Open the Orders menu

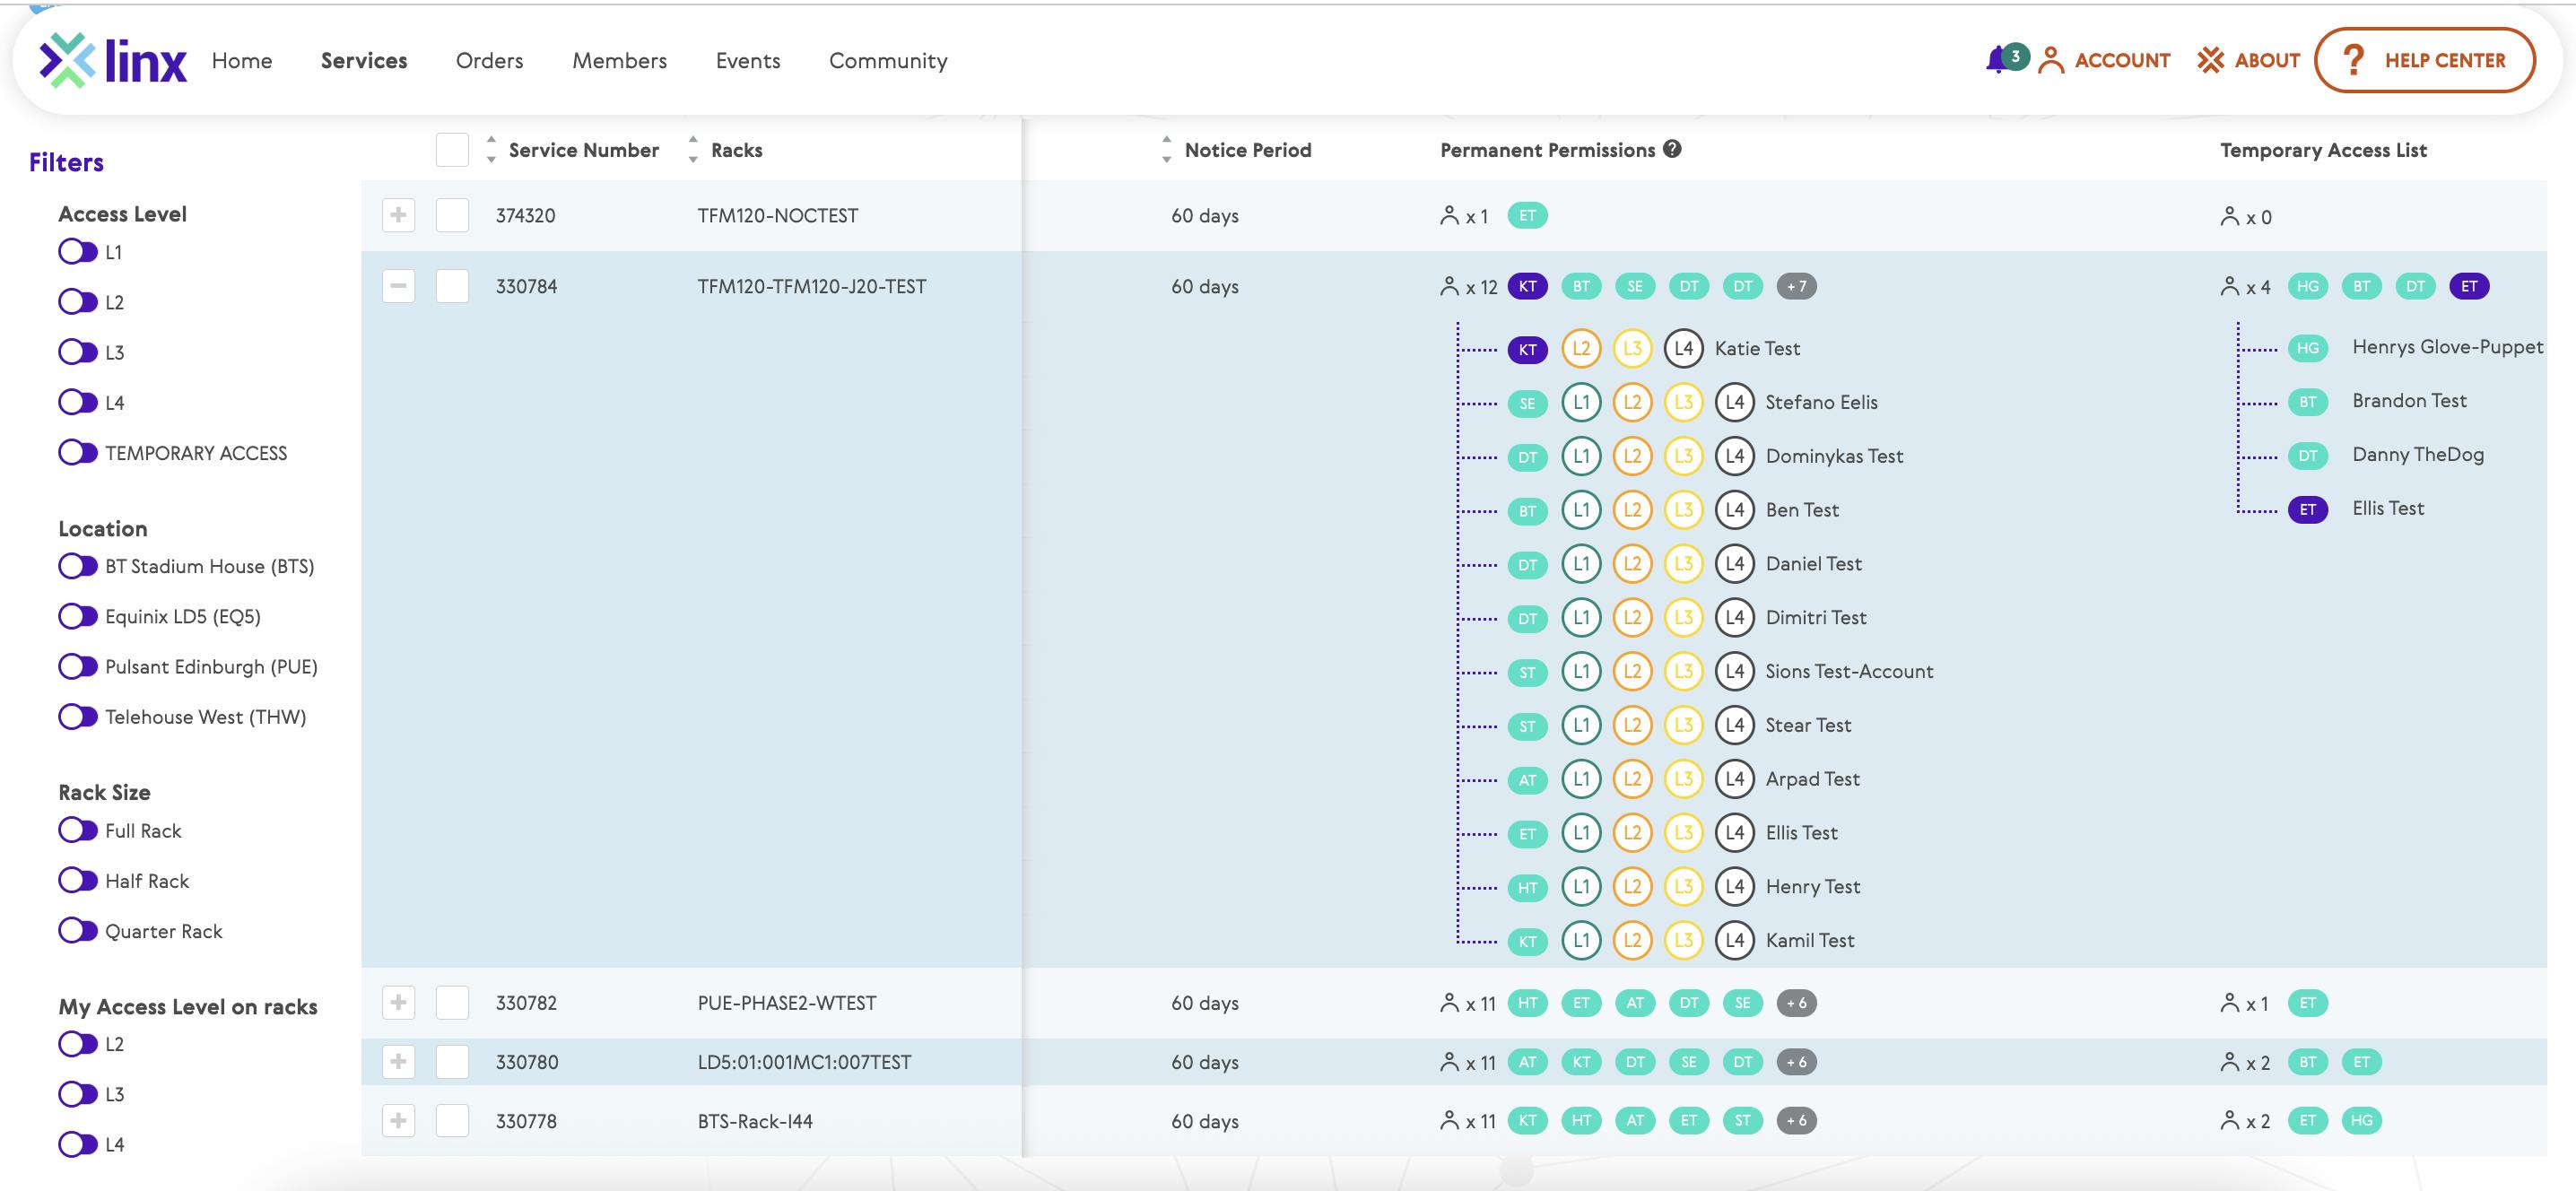pyautogui.click(x=489, y=61)
